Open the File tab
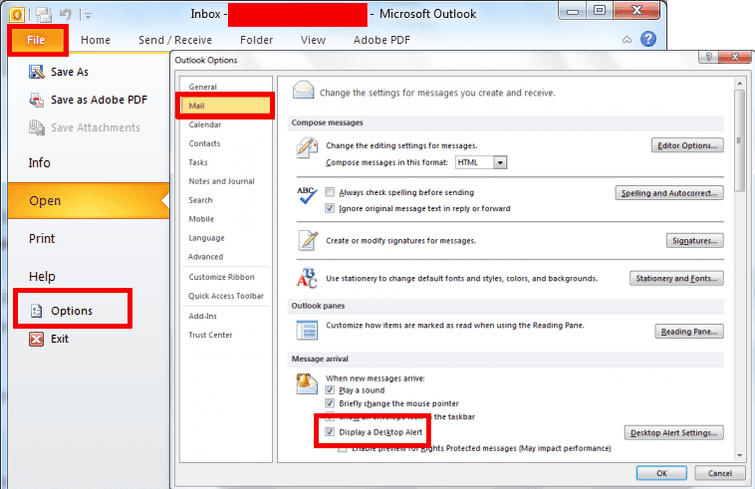 click(x=36, y=40)
